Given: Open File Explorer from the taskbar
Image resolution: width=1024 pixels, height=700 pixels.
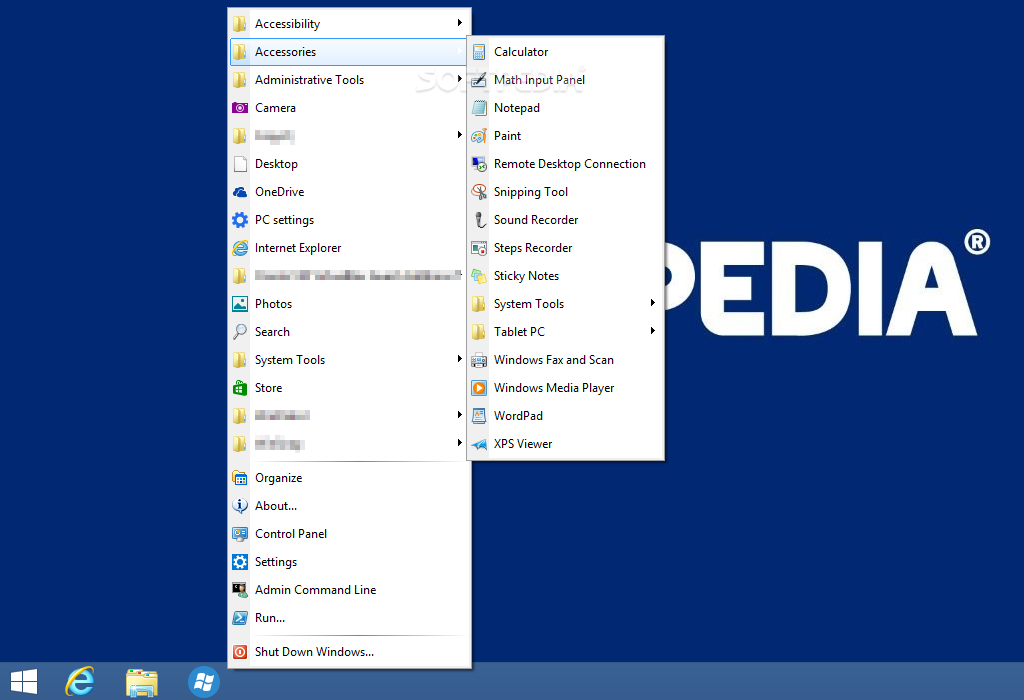Looking at the screenshot, I should [x=142, y=682].
